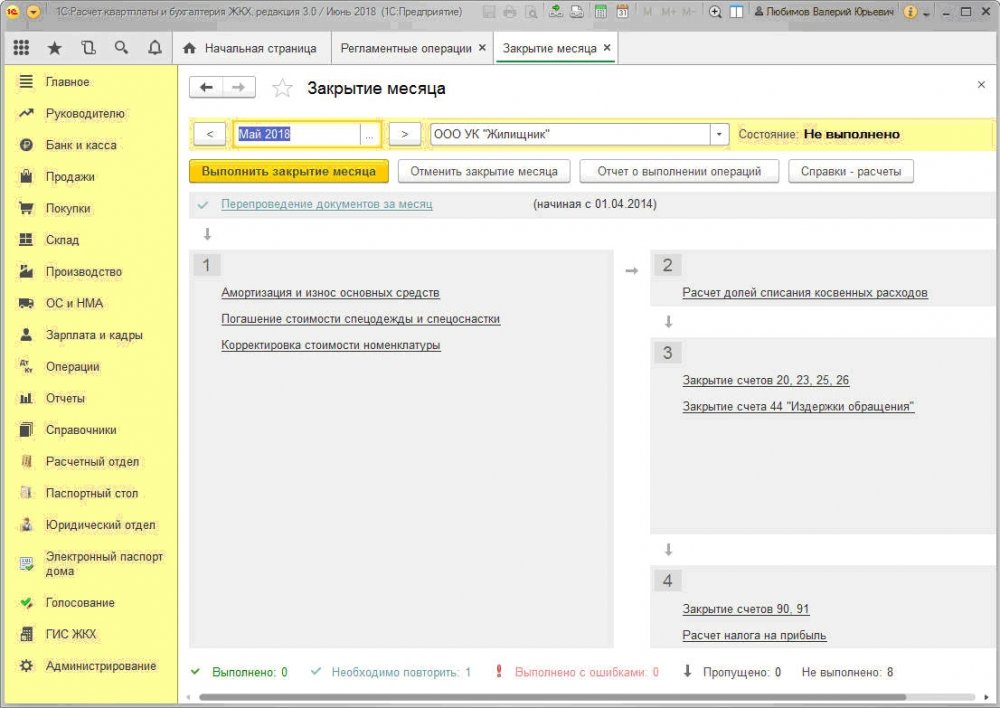This screenshot has height=708, width=1000.
Task: Open the calculator icon in title bar
Action: (600, 11)
